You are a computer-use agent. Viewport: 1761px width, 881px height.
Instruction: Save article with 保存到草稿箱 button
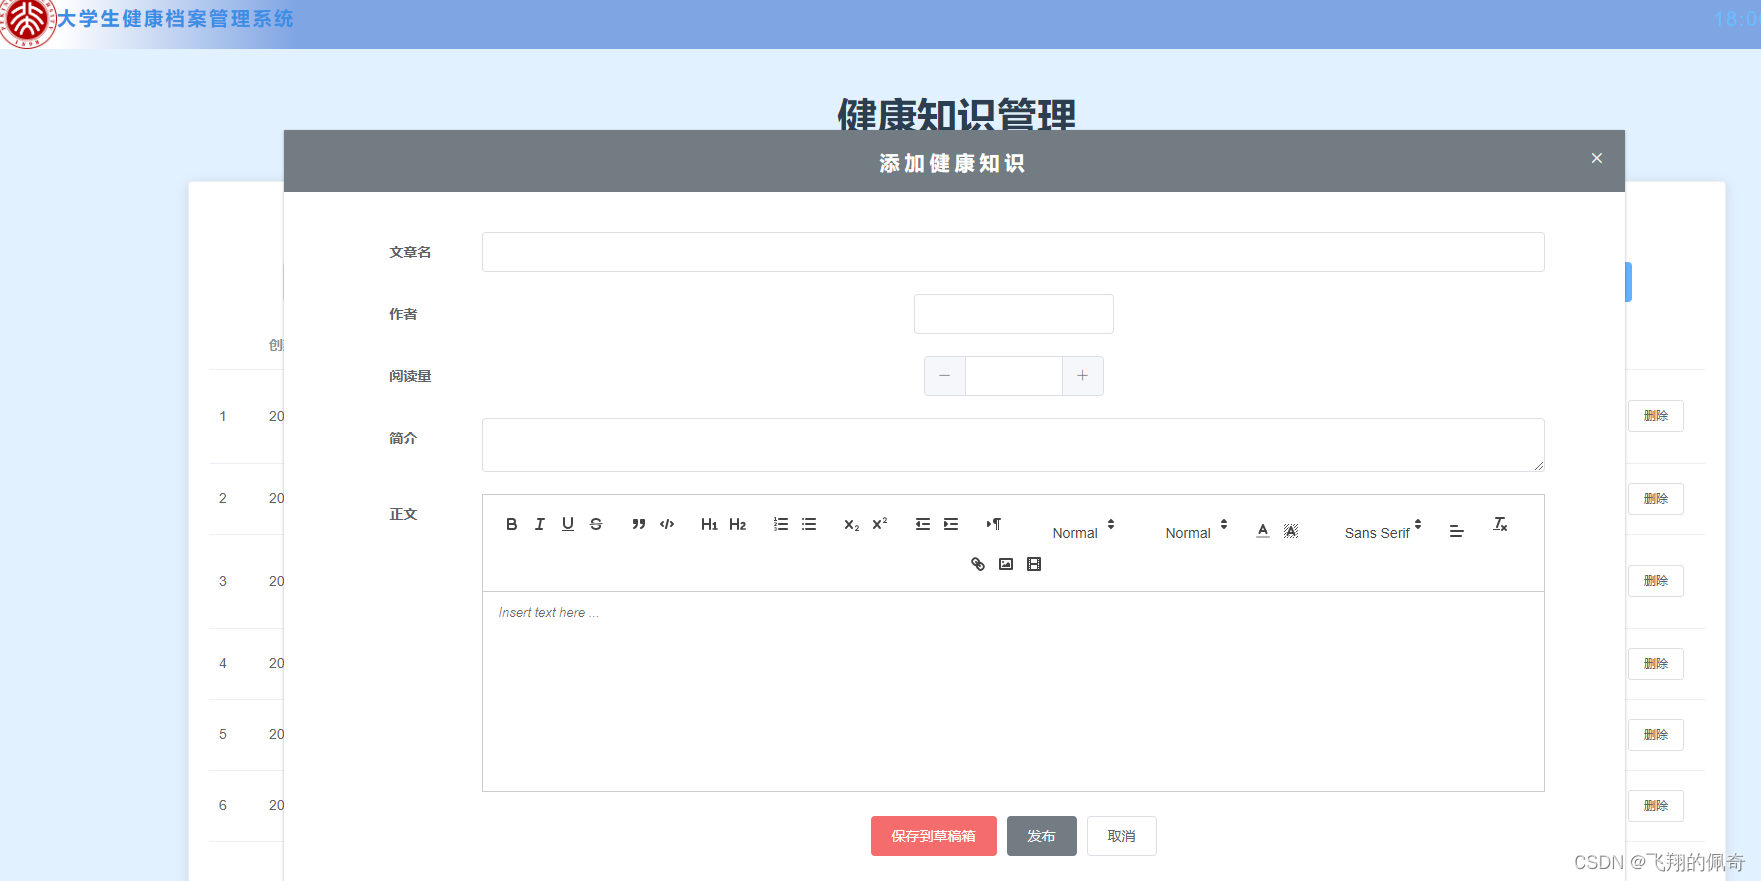[933, 836]
